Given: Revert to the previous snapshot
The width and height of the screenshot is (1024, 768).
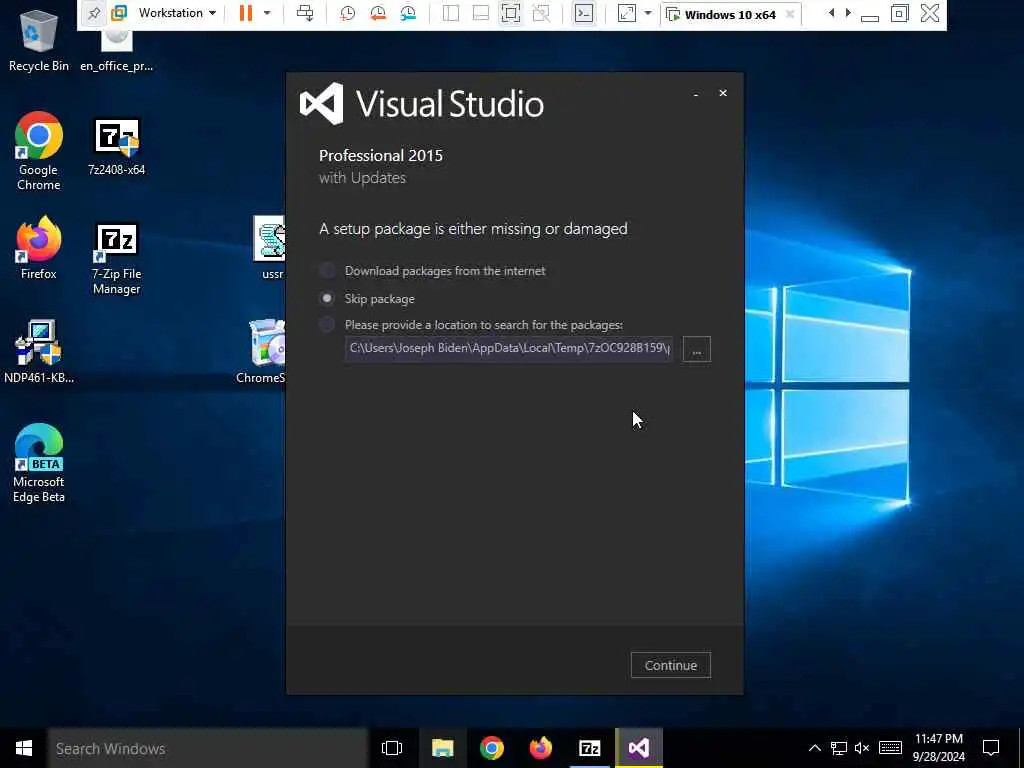Looking at the screenshot, I should pyautogui.click(x=377, y=13).
